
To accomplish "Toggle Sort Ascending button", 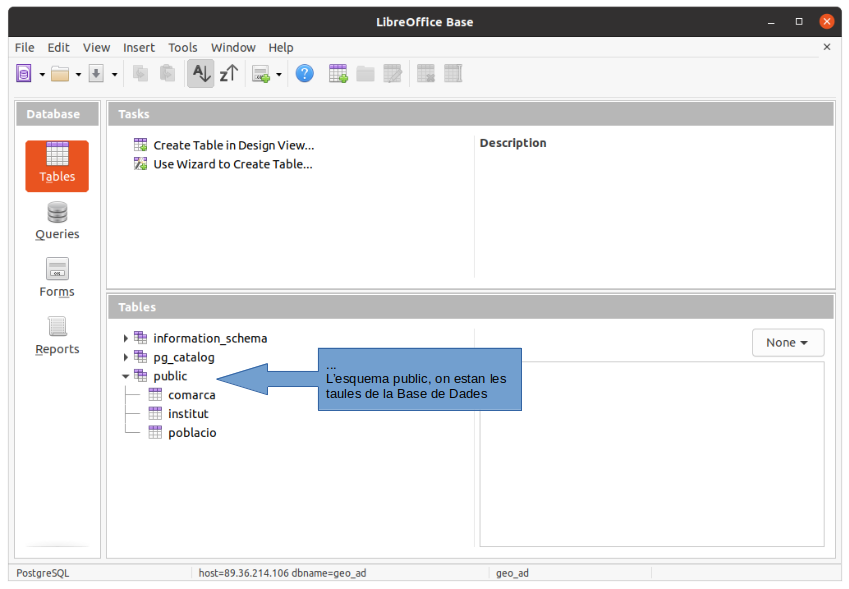I will 201,73.
